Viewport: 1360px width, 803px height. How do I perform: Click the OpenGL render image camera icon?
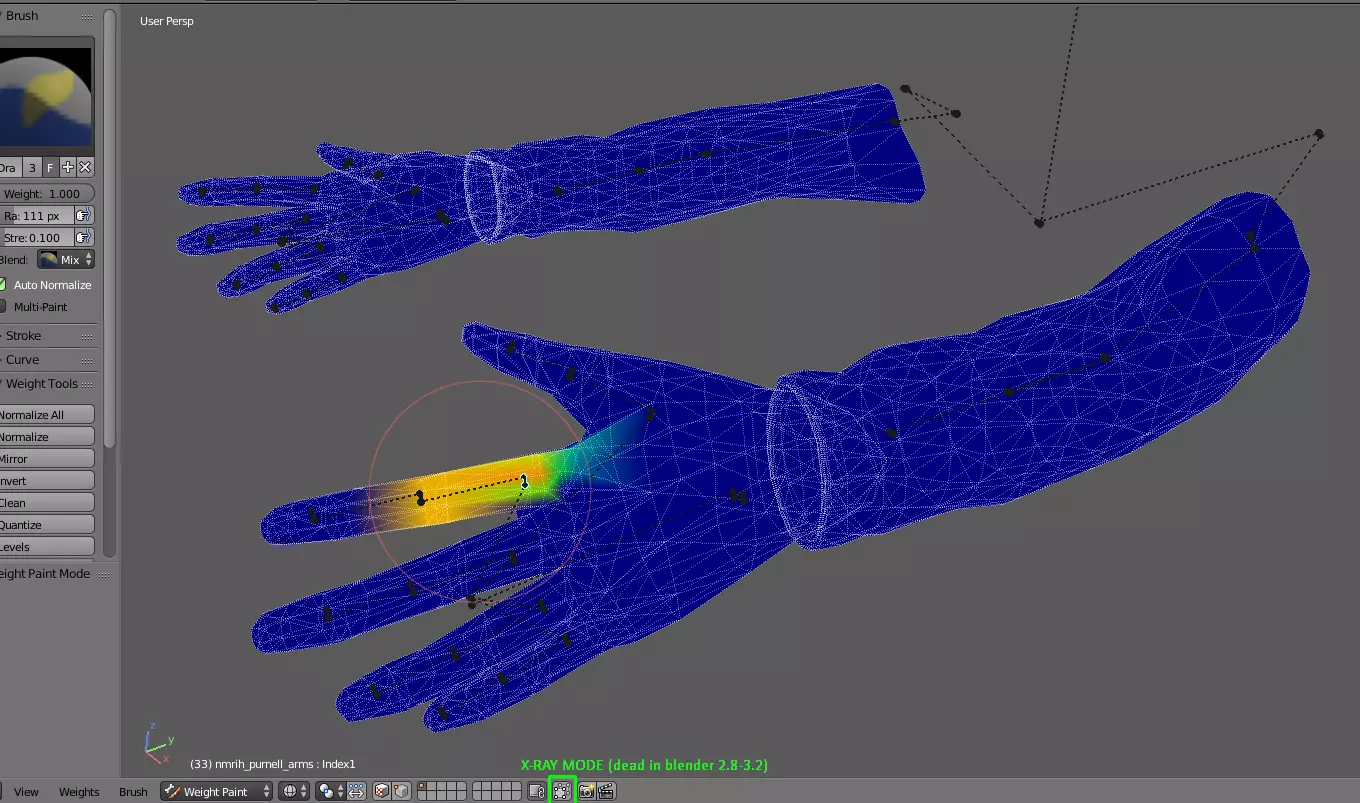(x=586, y=791)
